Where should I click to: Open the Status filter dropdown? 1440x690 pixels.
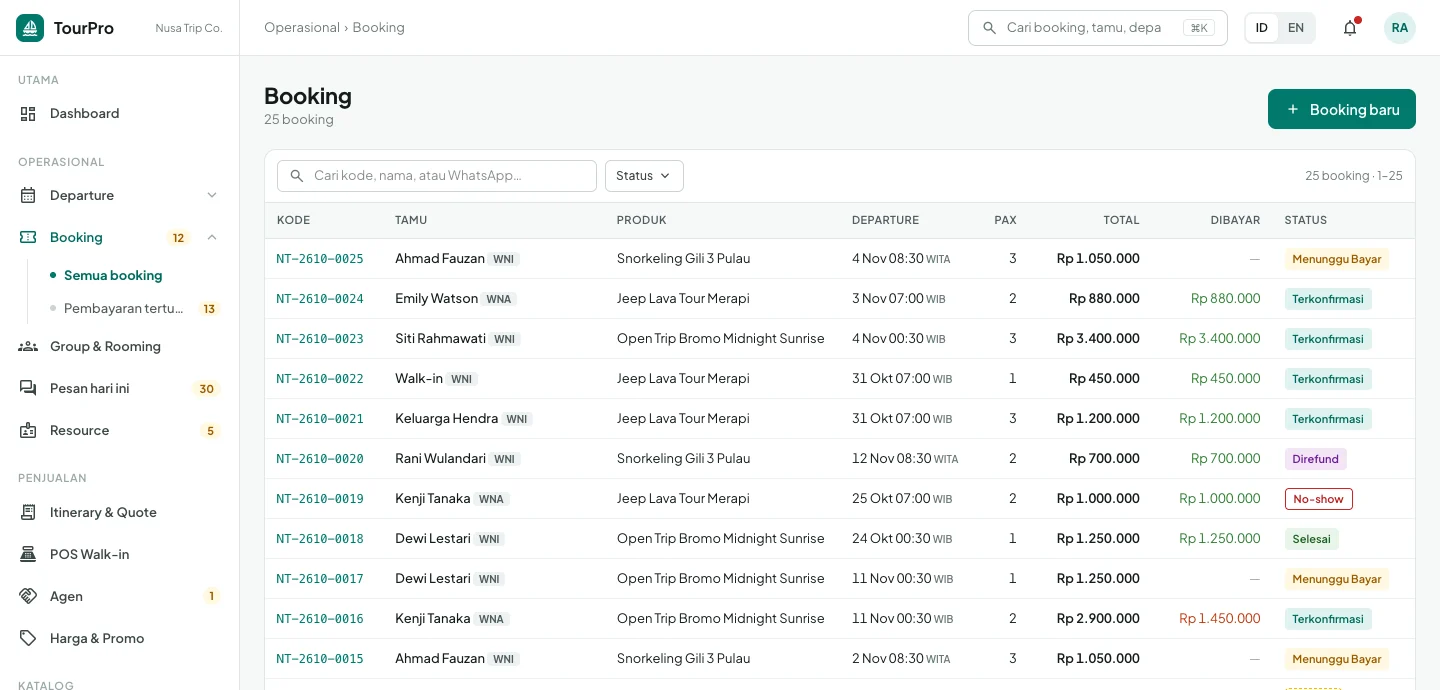pyautogui.click(x=644, y=176)
